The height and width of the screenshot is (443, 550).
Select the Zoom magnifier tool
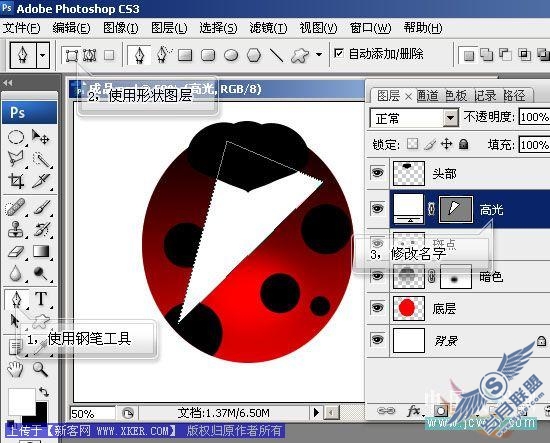40,369
